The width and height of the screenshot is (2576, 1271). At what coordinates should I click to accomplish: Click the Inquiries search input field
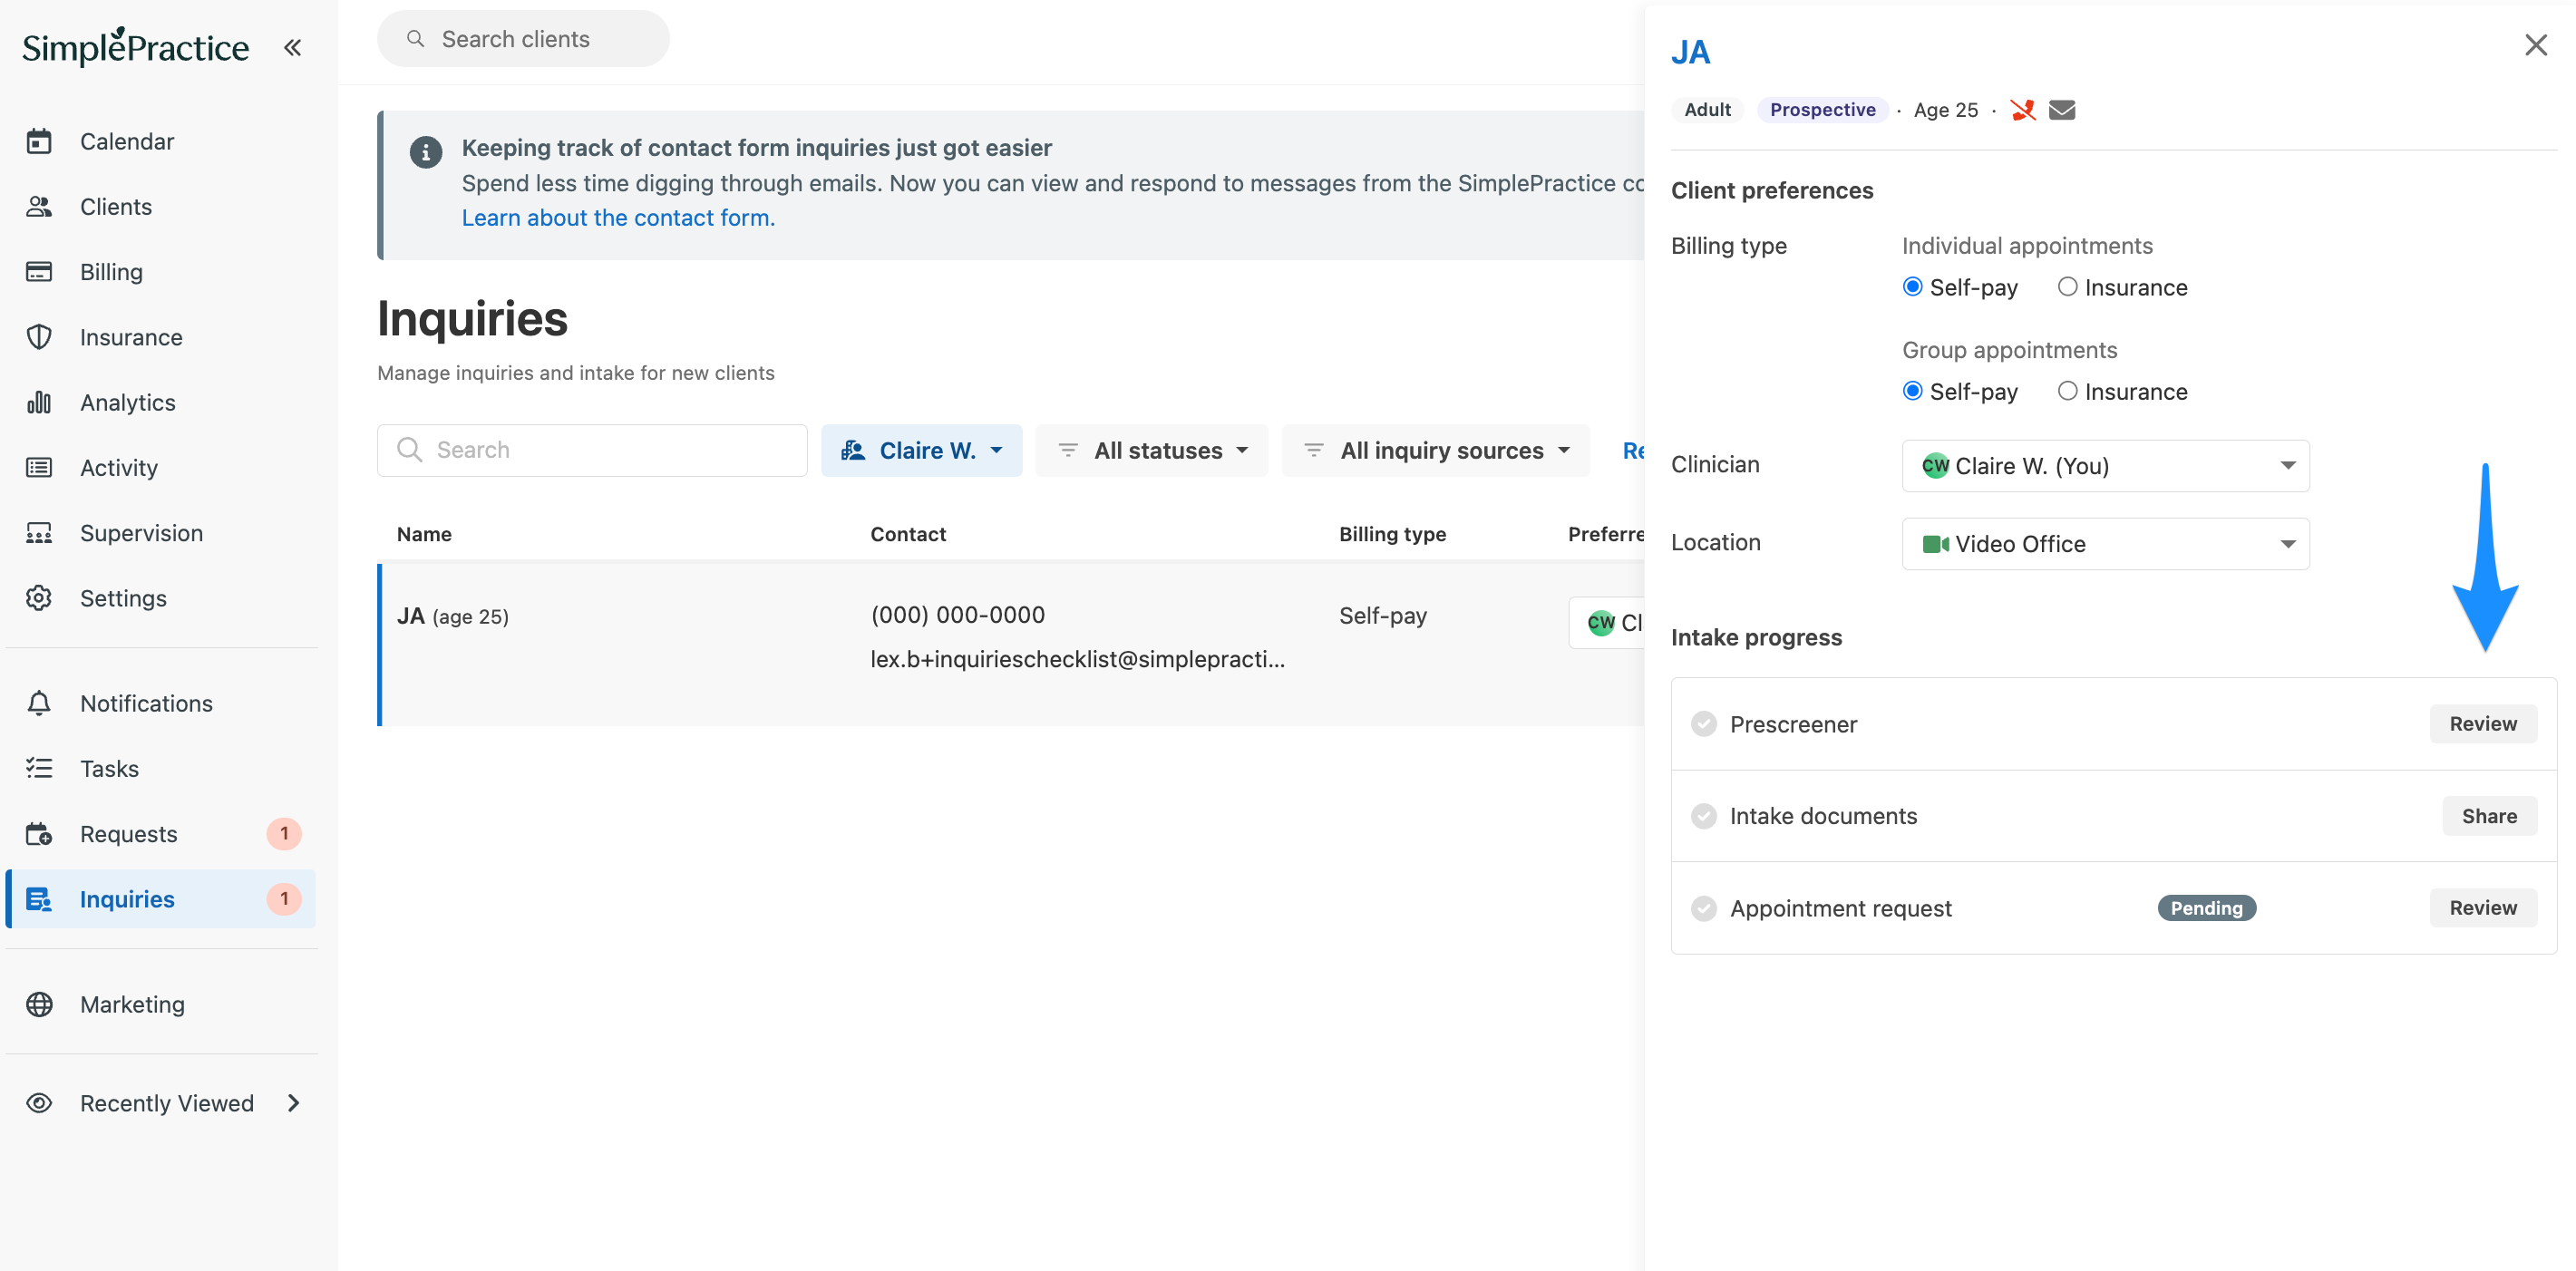pyautogui.click(x=592, y=450)
